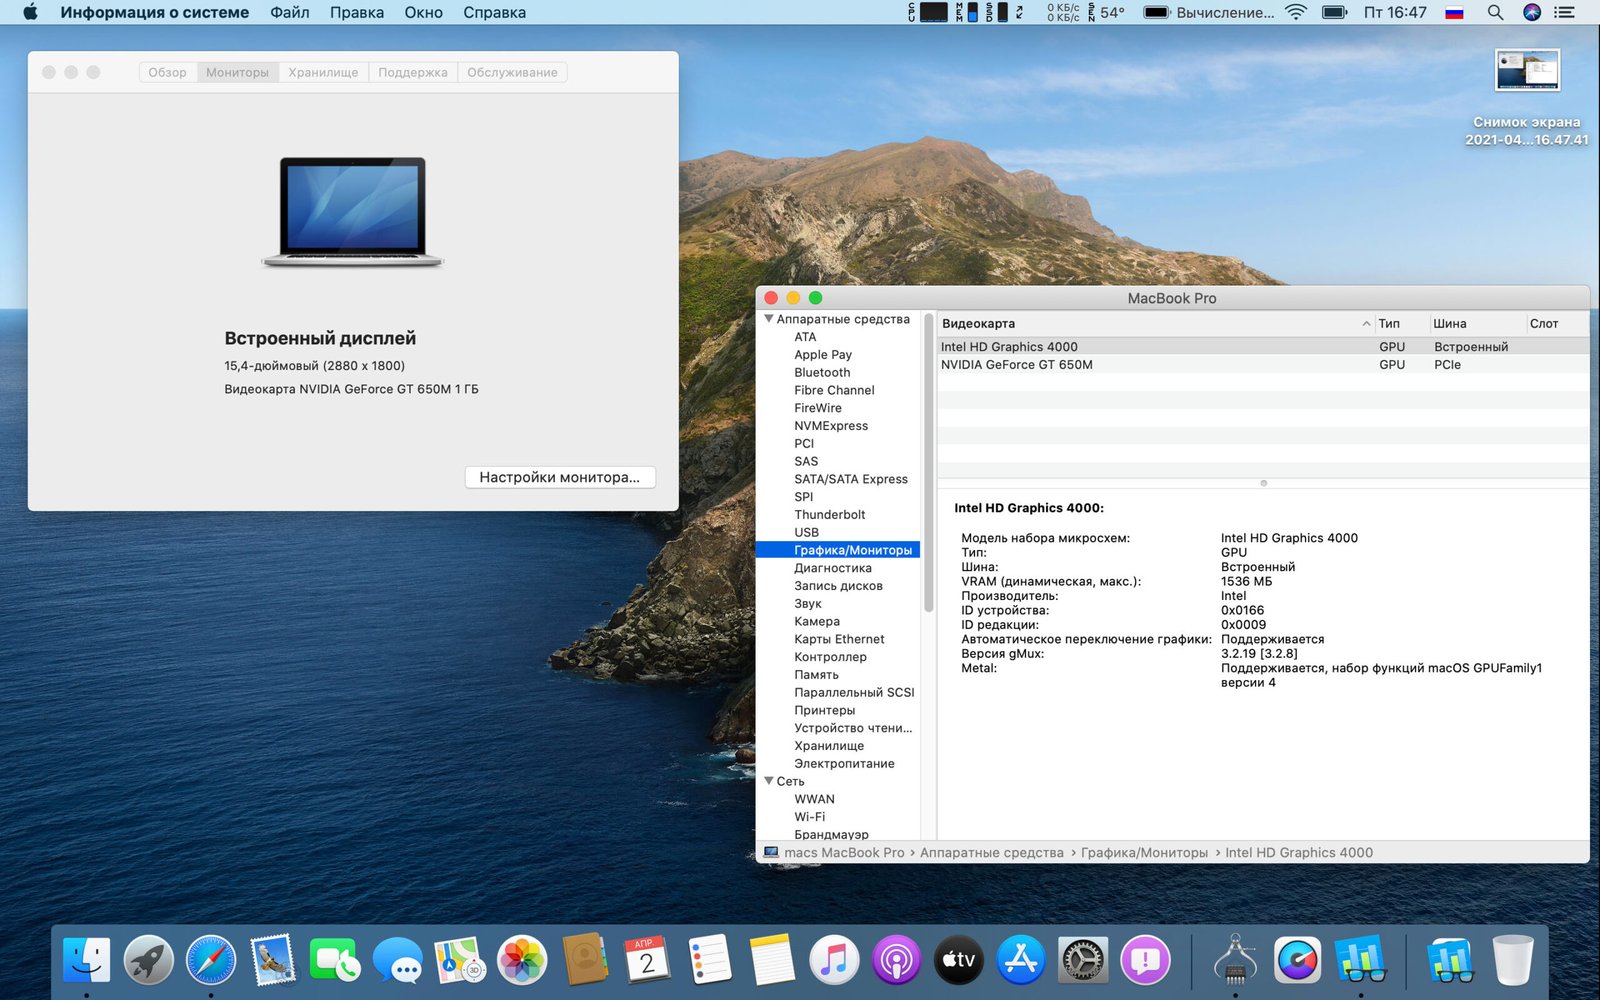Collapse the Аппаратные средства tree section
This screenshot has width=1600, height=1000.
(x=769, y=319)
